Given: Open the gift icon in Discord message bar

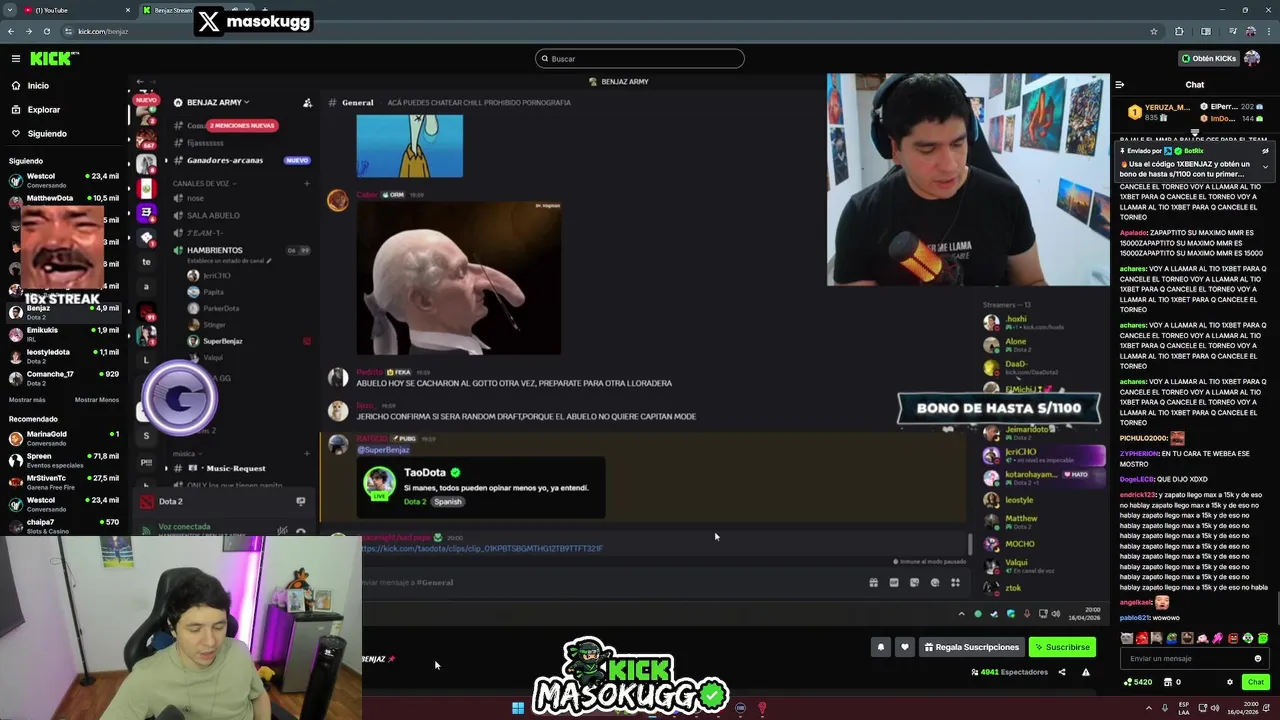Looking at the screenshot, I should 873,583.
